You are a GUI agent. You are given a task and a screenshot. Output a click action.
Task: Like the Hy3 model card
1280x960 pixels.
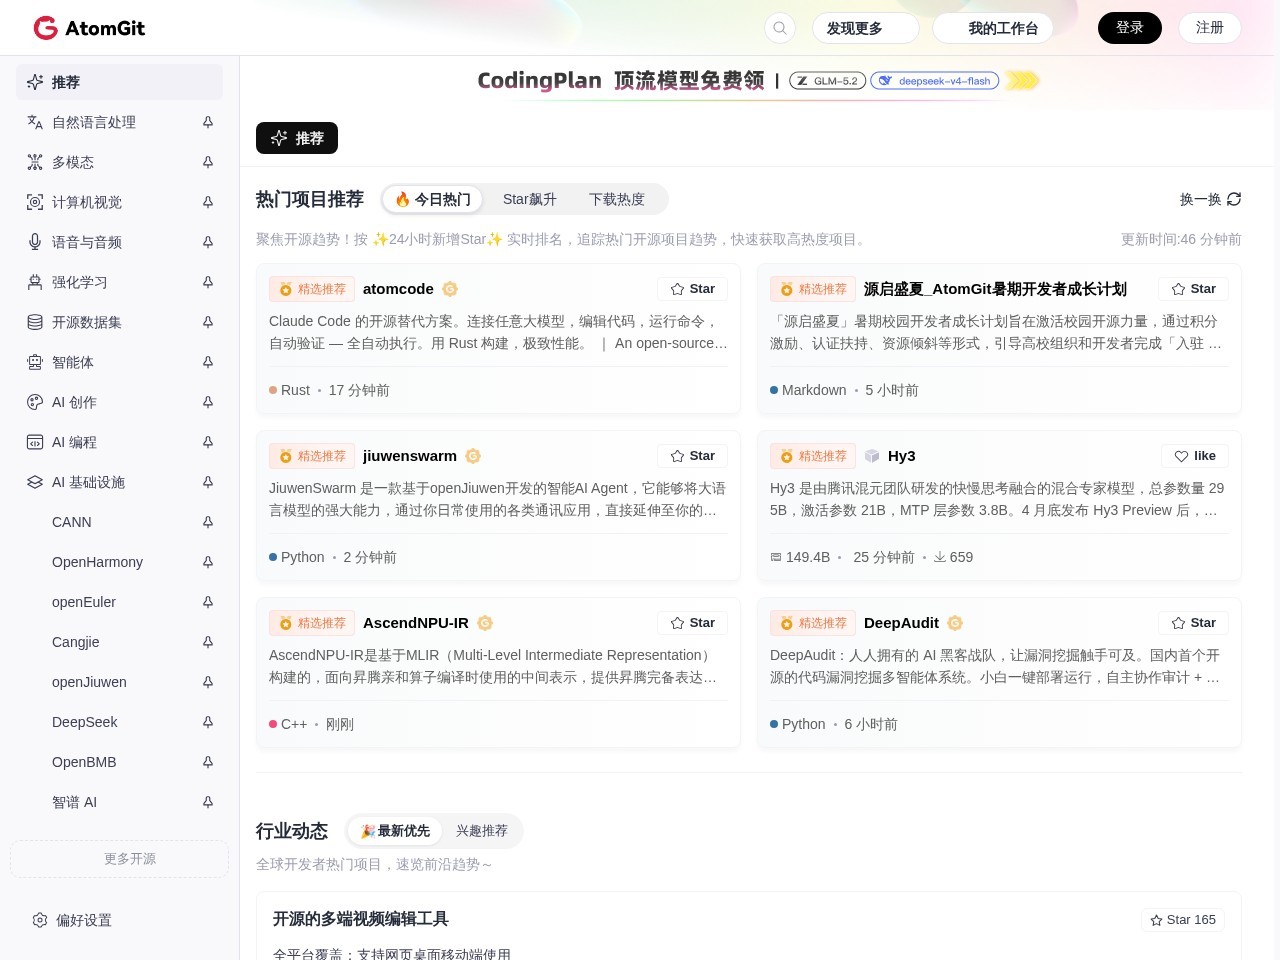tap(1195, 456)
